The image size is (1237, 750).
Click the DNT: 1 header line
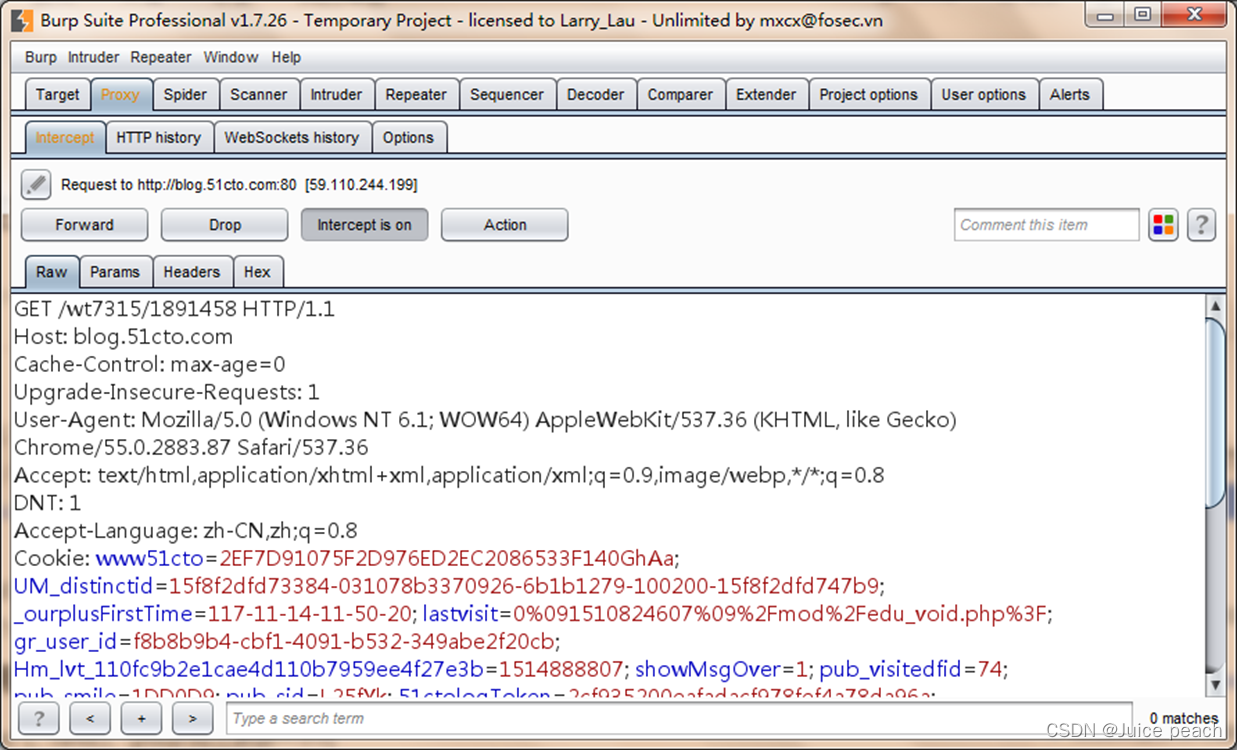pos(47,503)
